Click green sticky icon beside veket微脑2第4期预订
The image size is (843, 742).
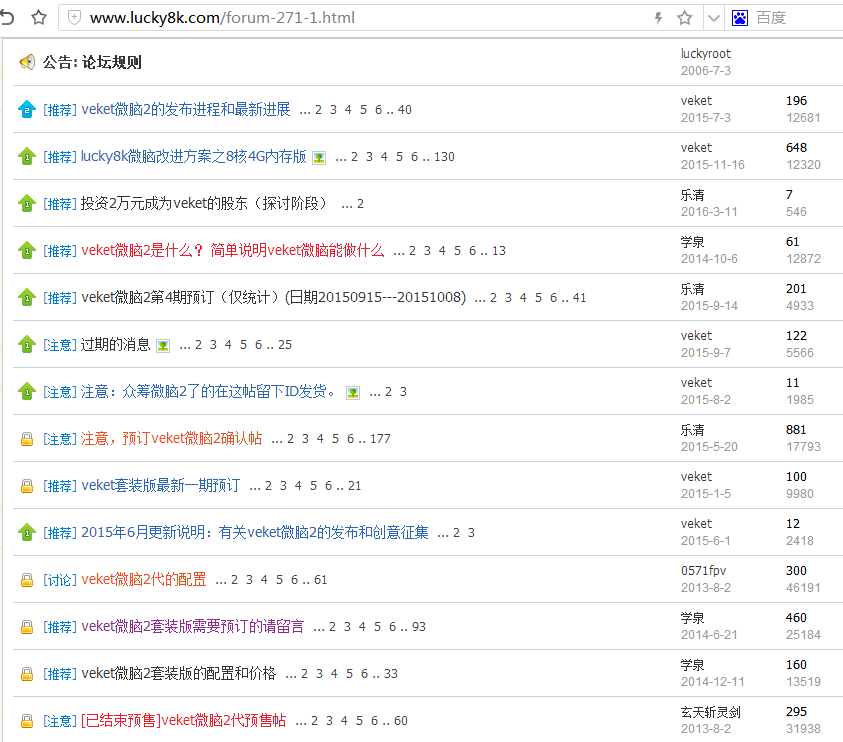pyautogui.click(x=26, y=297)
